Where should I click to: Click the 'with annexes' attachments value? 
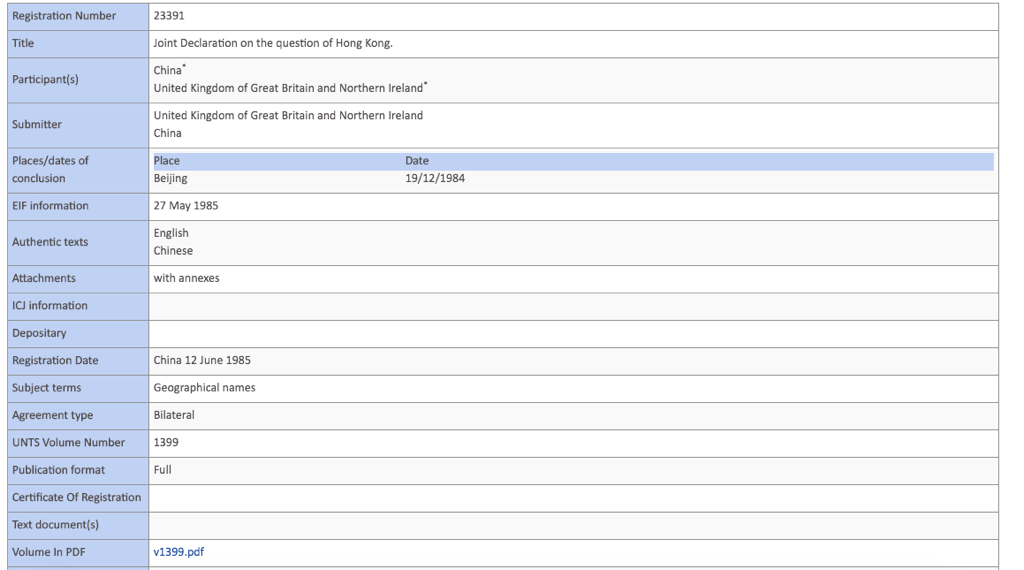click(x=186, y=278)
